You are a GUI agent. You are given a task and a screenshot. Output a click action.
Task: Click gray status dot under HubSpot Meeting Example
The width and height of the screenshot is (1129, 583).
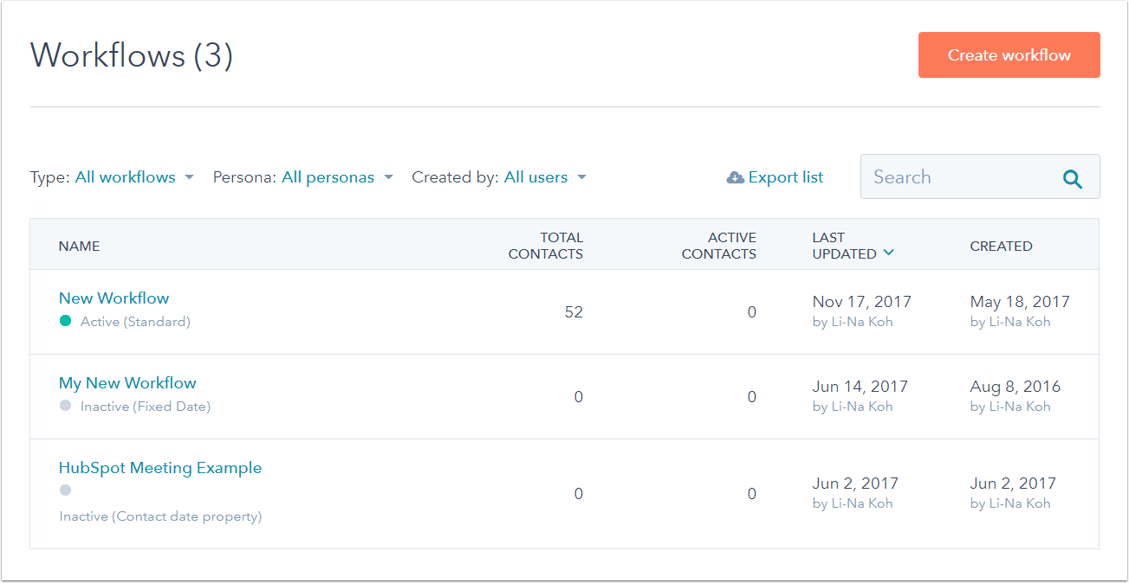pos(66,490)
